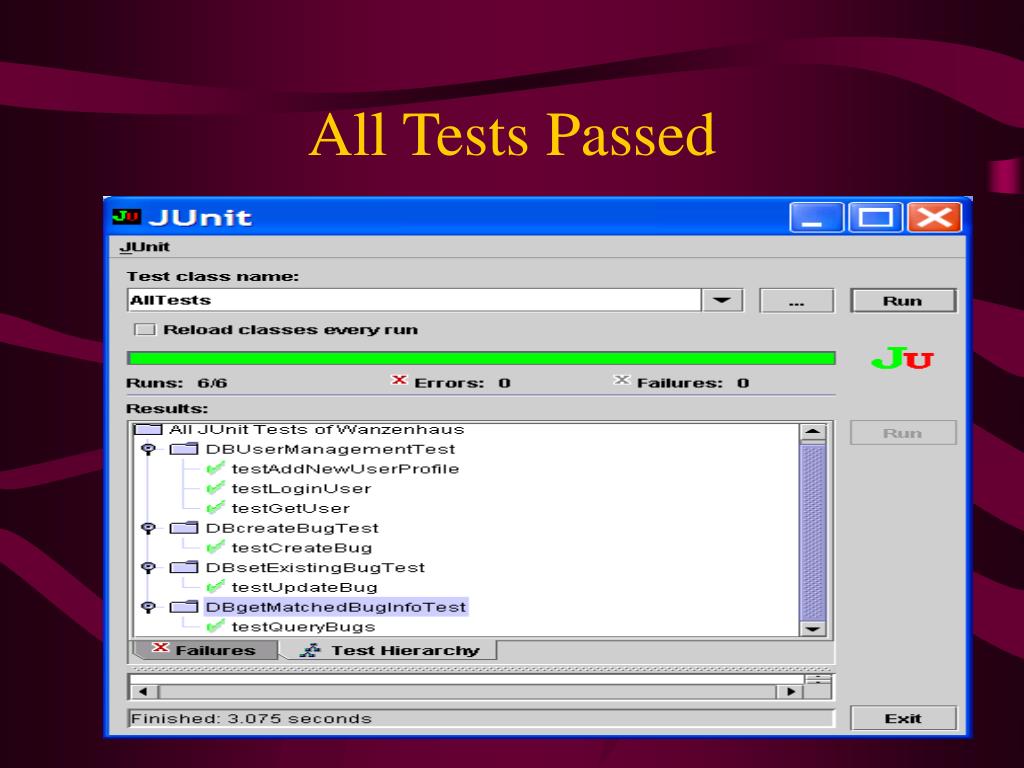Select the DBgetMatchedBugInfoTest tree row
This screenshot has width=1024, height=768.
[x=336, y=607]
